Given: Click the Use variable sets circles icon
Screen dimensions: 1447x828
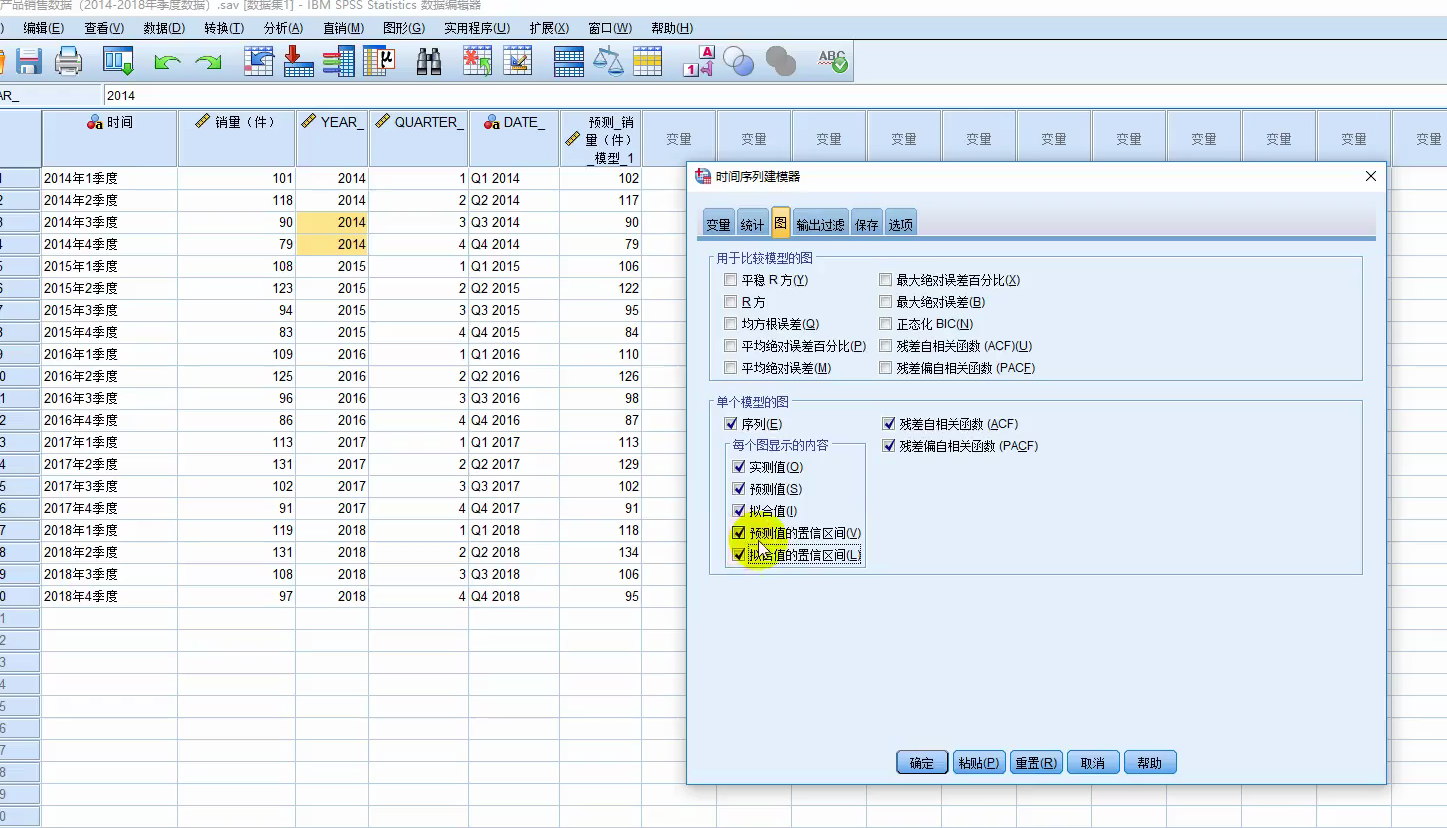Looking at the screenshot, I should [738, 62].
